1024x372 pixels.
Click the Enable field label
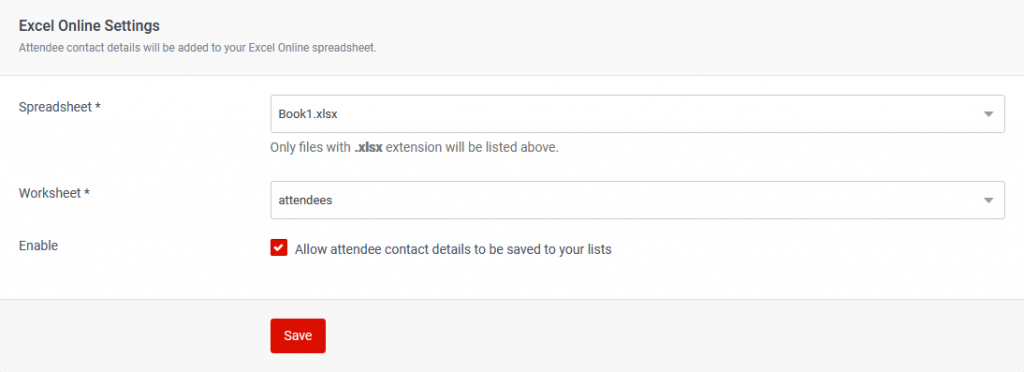tap(39, 245)
